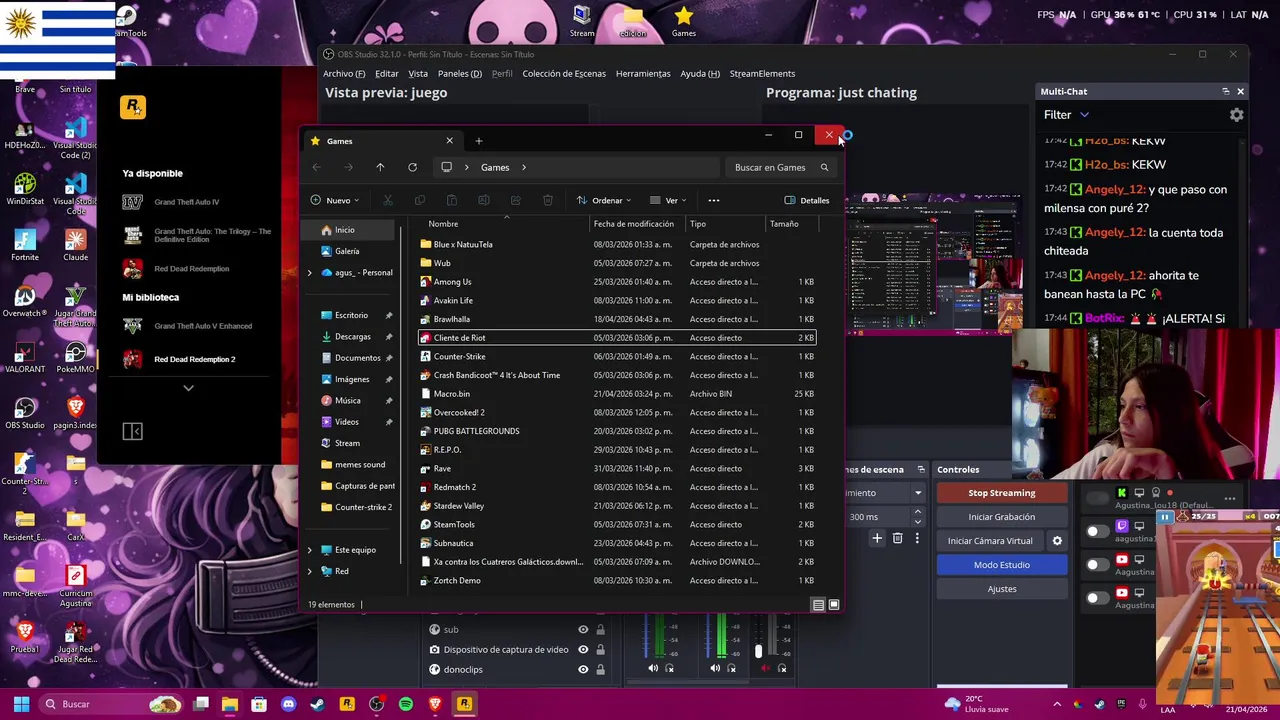Open Spotify from the taskbar
The height and width of the screenshot is (720, 1280).
tap(405, 704)
